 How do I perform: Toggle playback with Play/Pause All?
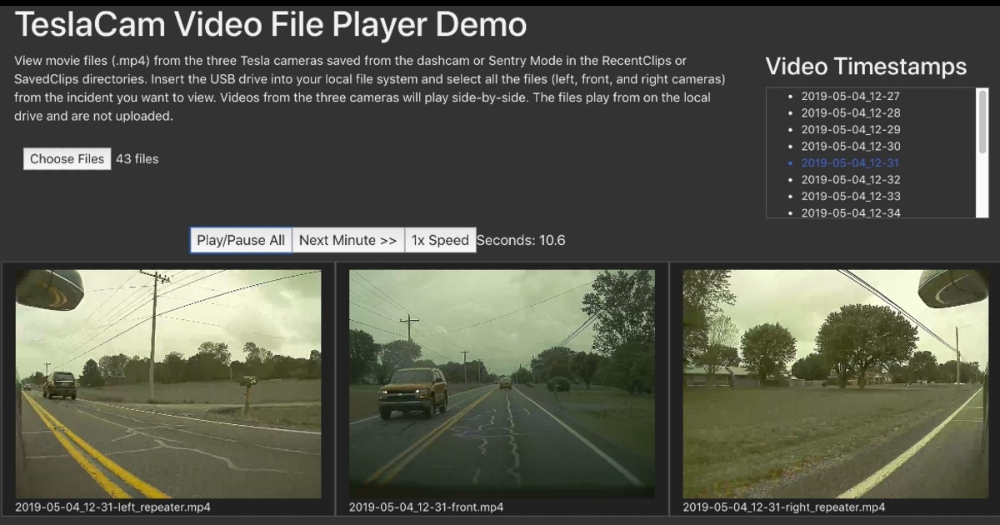pos(241,240)
